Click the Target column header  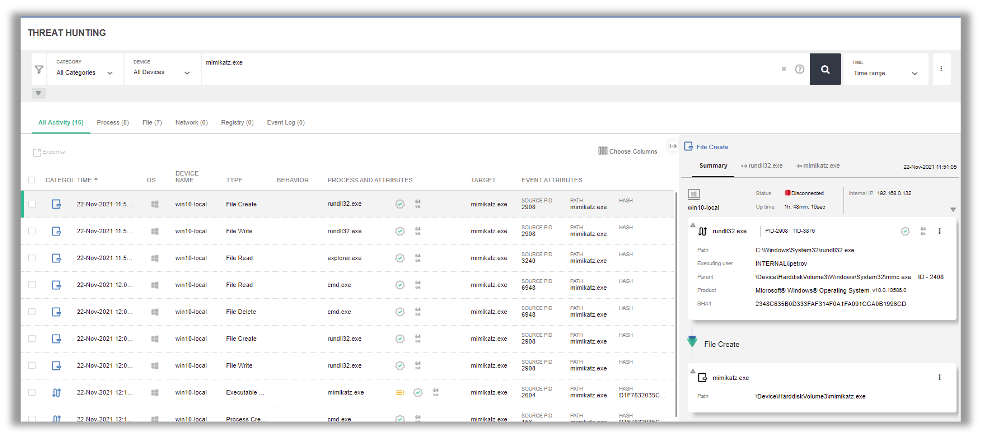(x=483, y=180)
